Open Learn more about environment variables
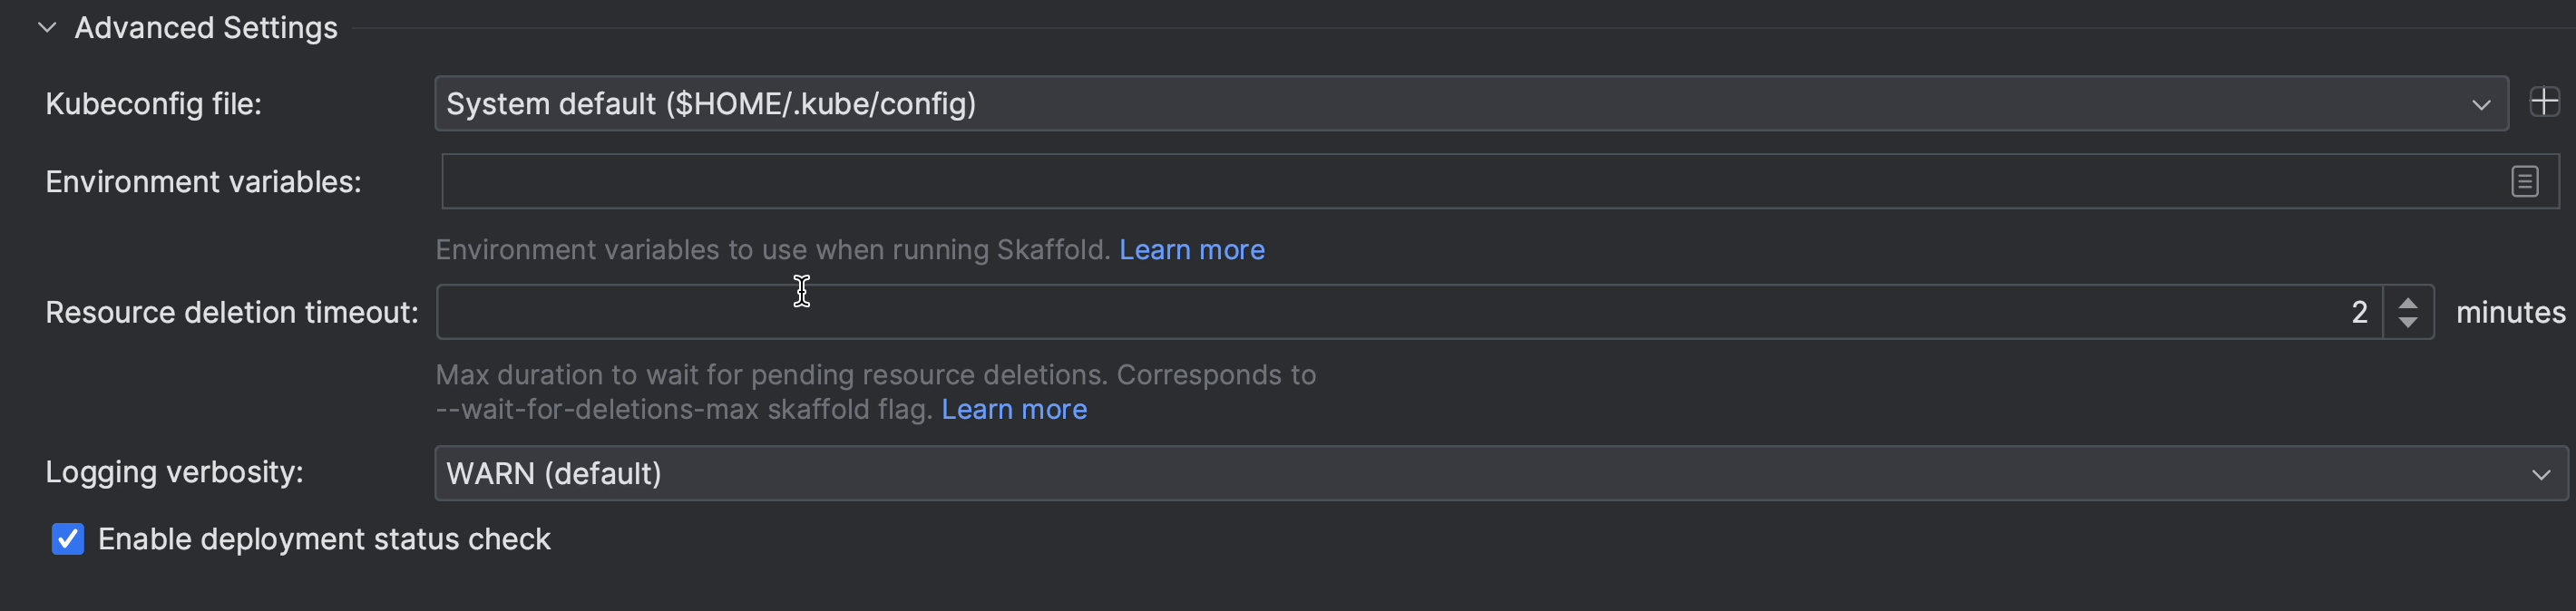This screenshot has height=611, width=2576. (1191, 250)
